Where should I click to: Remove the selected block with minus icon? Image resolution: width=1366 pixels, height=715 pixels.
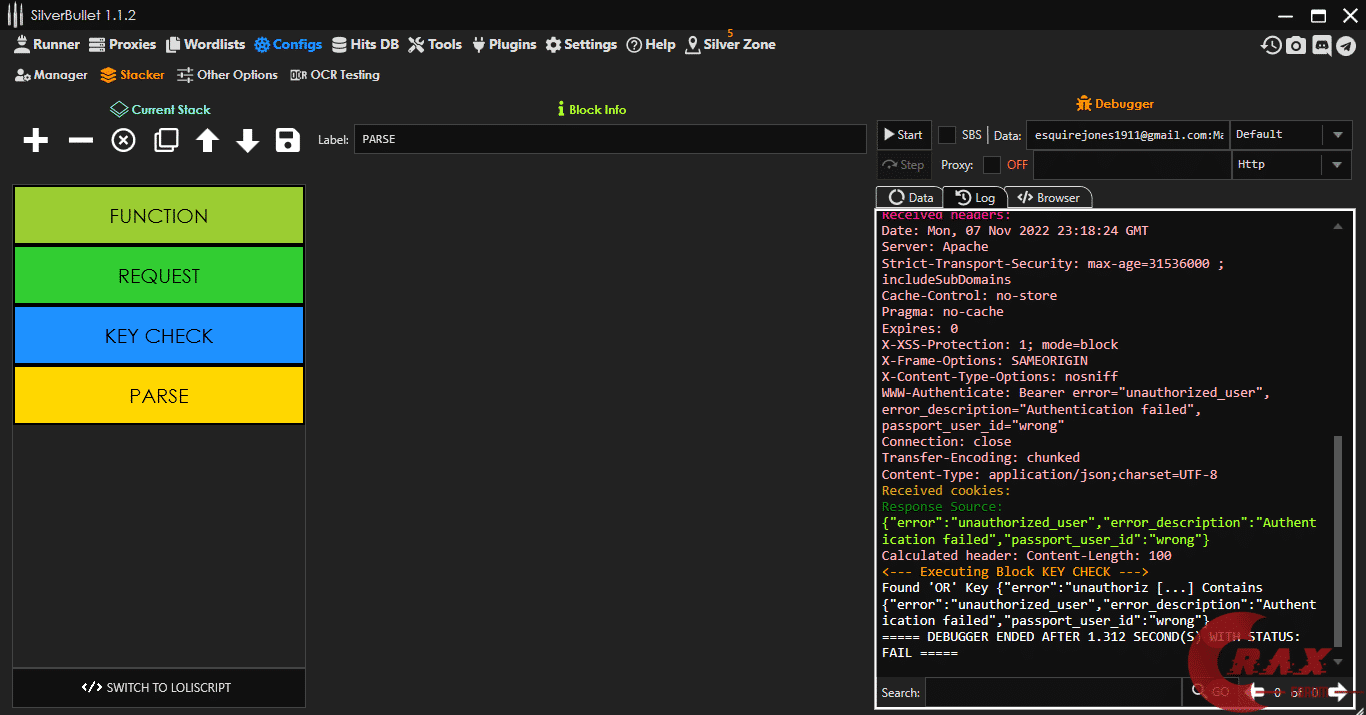80,141
